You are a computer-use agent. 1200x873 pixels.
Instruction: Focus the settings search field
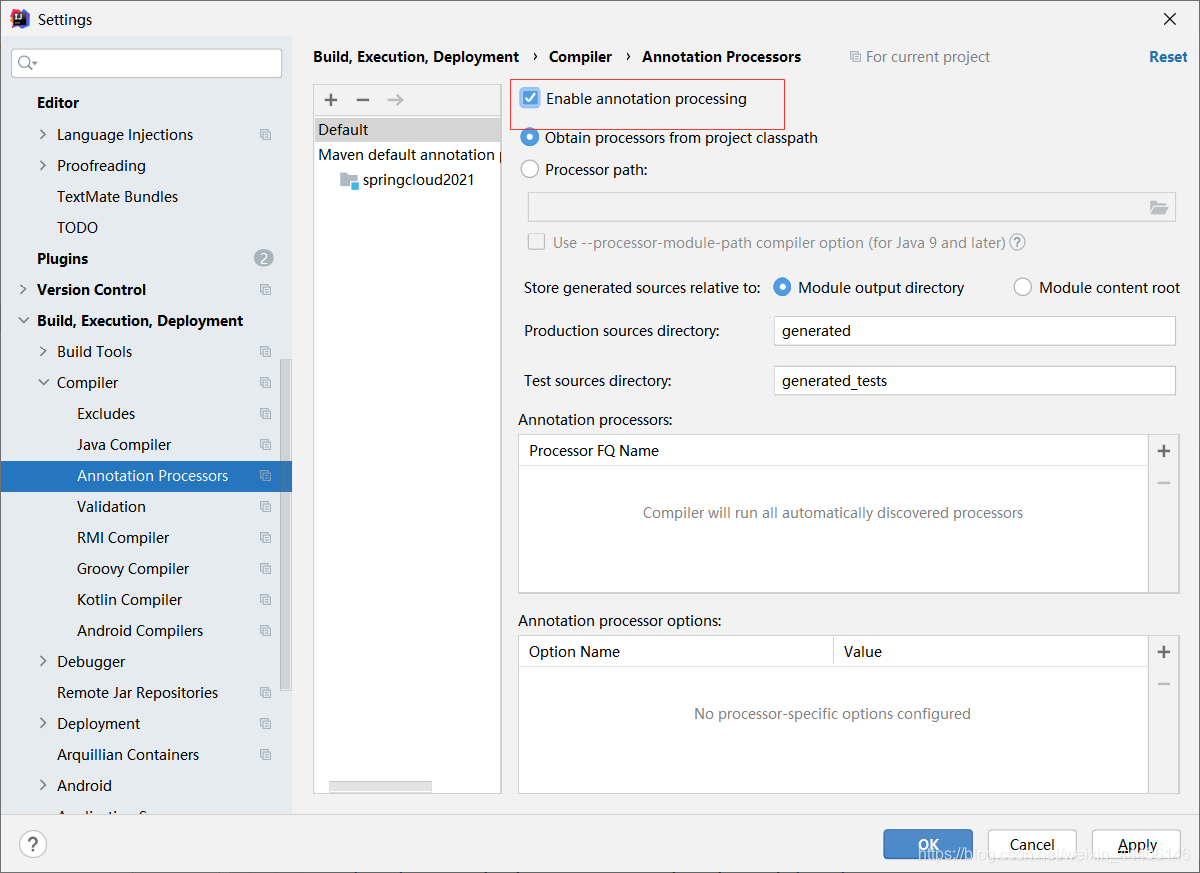pyautogui.click(x=147, y=63)
